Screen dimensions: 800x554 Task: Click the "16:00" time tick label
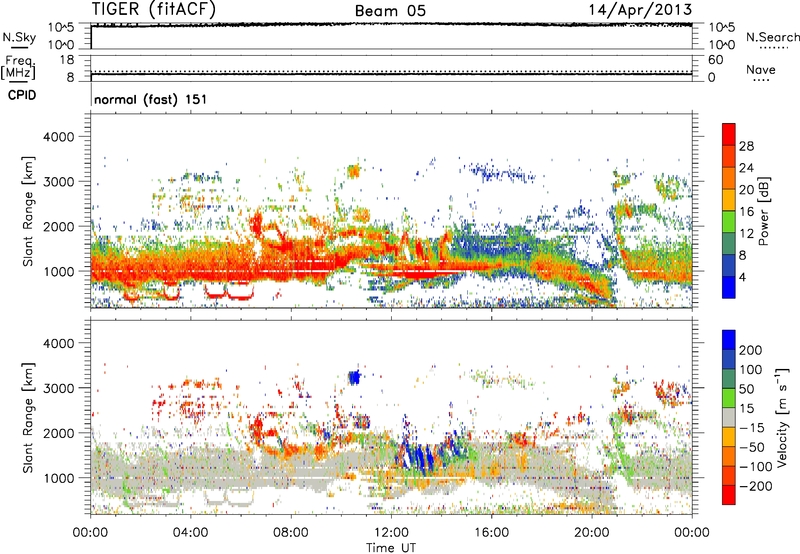491,533
